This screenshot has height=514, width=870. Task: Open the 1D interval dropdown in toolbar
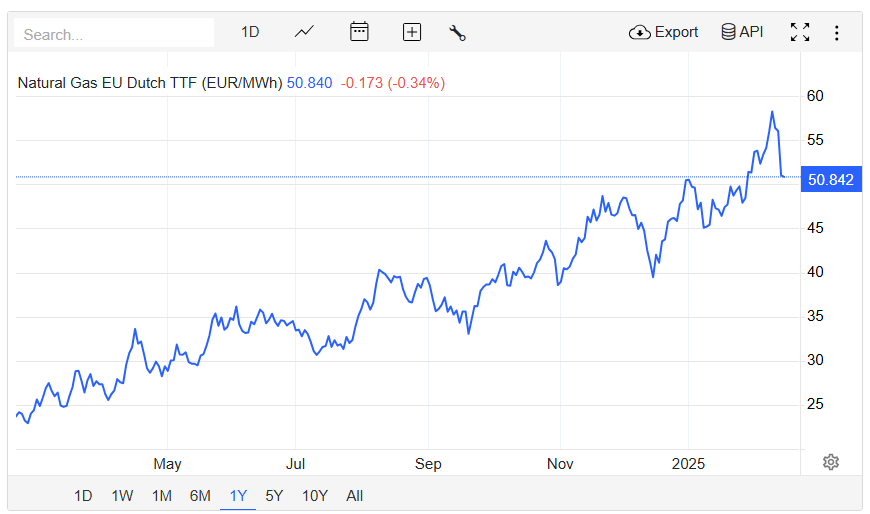pos(250,32)
